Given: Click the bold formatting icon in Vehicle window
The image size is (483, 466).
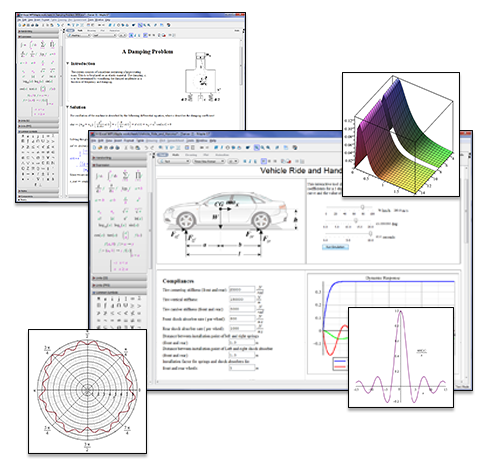Looking at the screenshot, I should coord(244,161).
